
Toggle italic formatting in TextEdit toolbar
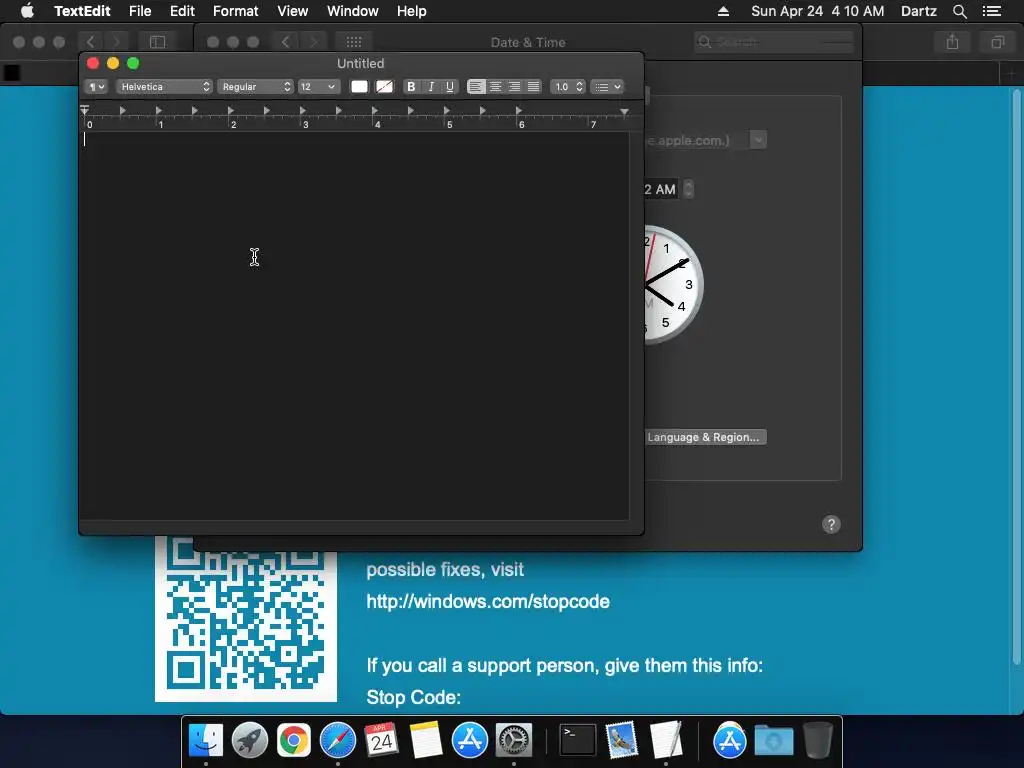(x=431, y=87)
